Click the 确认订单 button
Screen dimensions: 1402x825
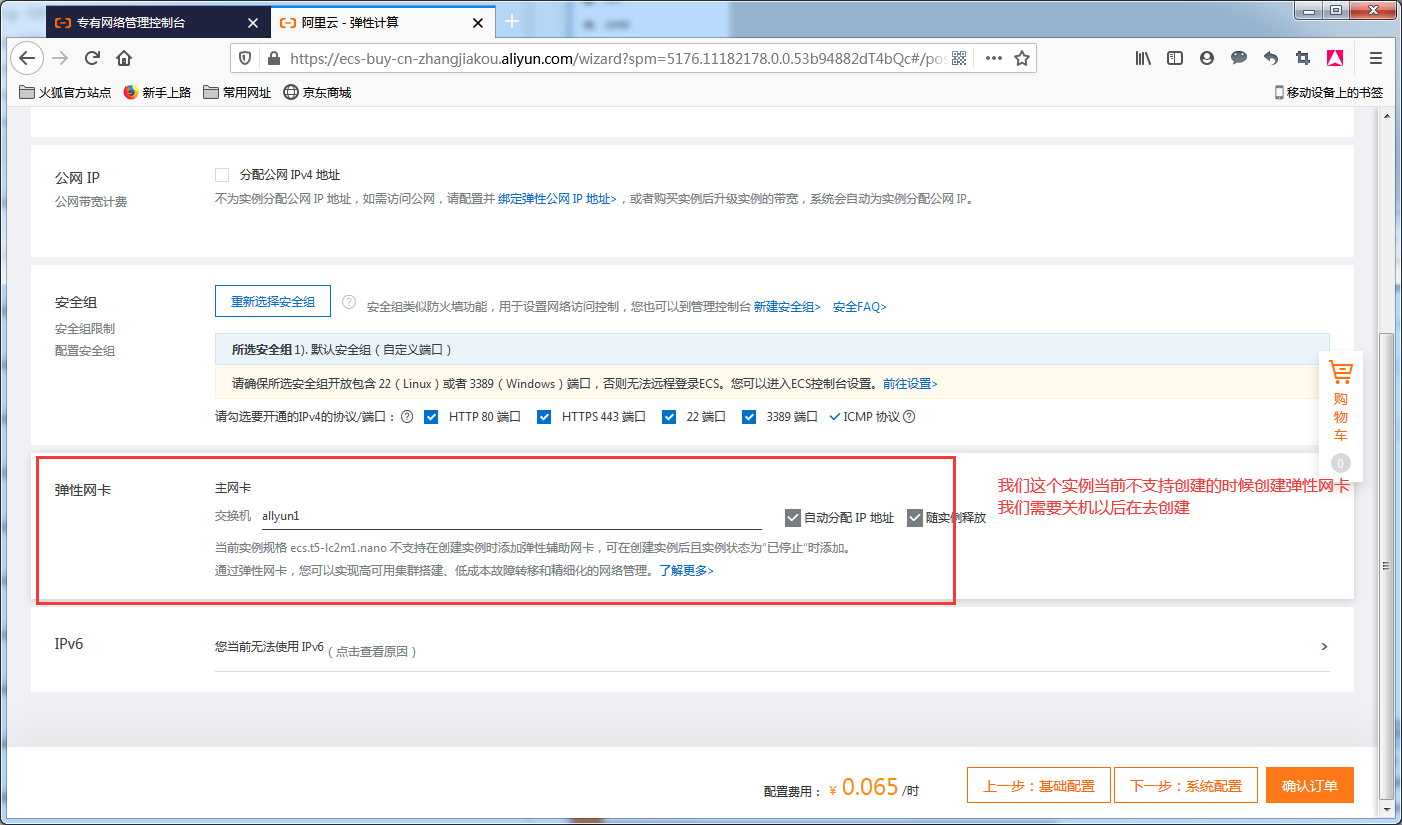pyautogui.click(x=1310, y=785)
